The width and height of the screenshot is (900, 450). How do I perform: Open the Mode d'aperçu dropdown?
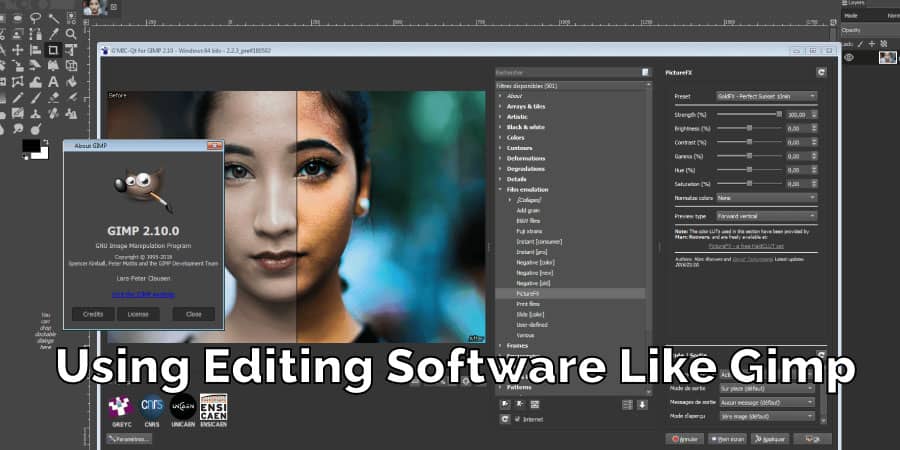[766, 416]
